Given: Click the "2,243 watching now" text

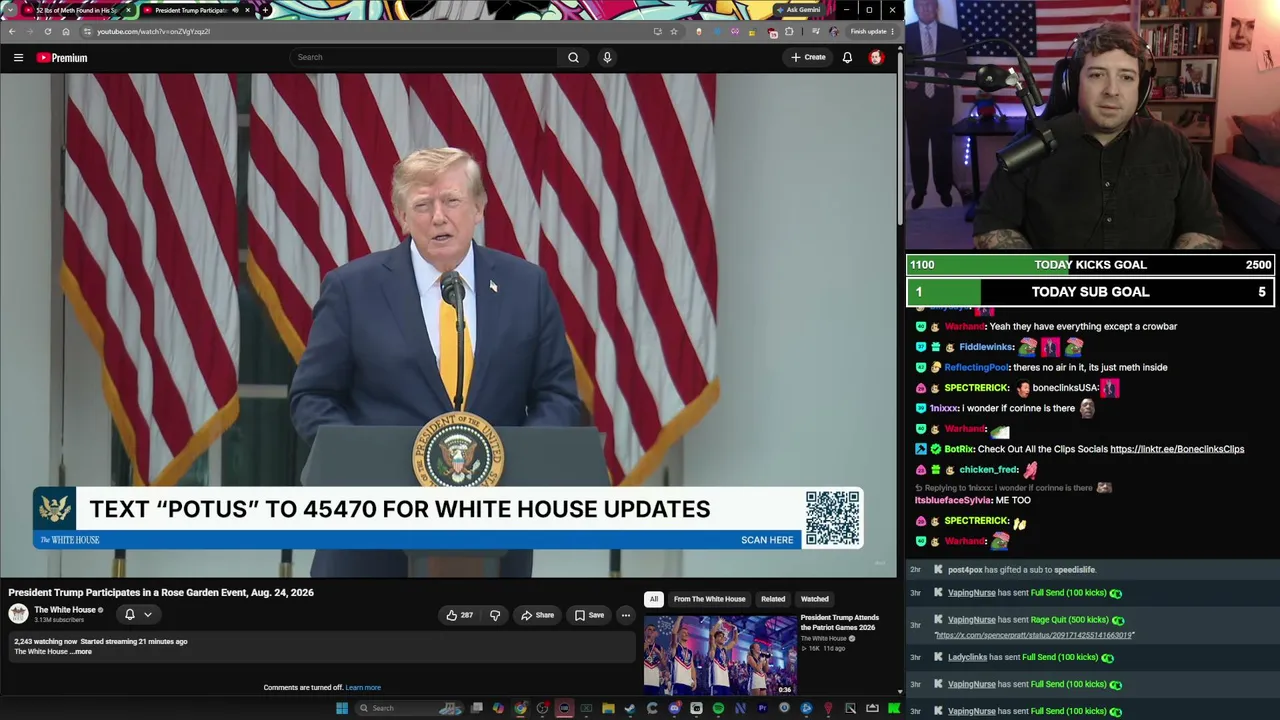Looking at the screenshot, I should pyautogui.click(x=44, y=642).
